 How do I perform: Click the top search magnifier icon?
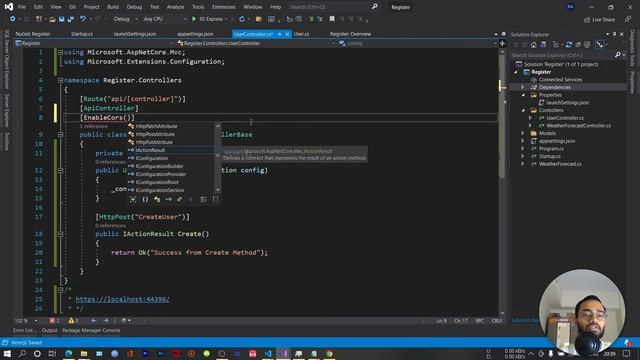pyautogui.click(x=374, y=7)
